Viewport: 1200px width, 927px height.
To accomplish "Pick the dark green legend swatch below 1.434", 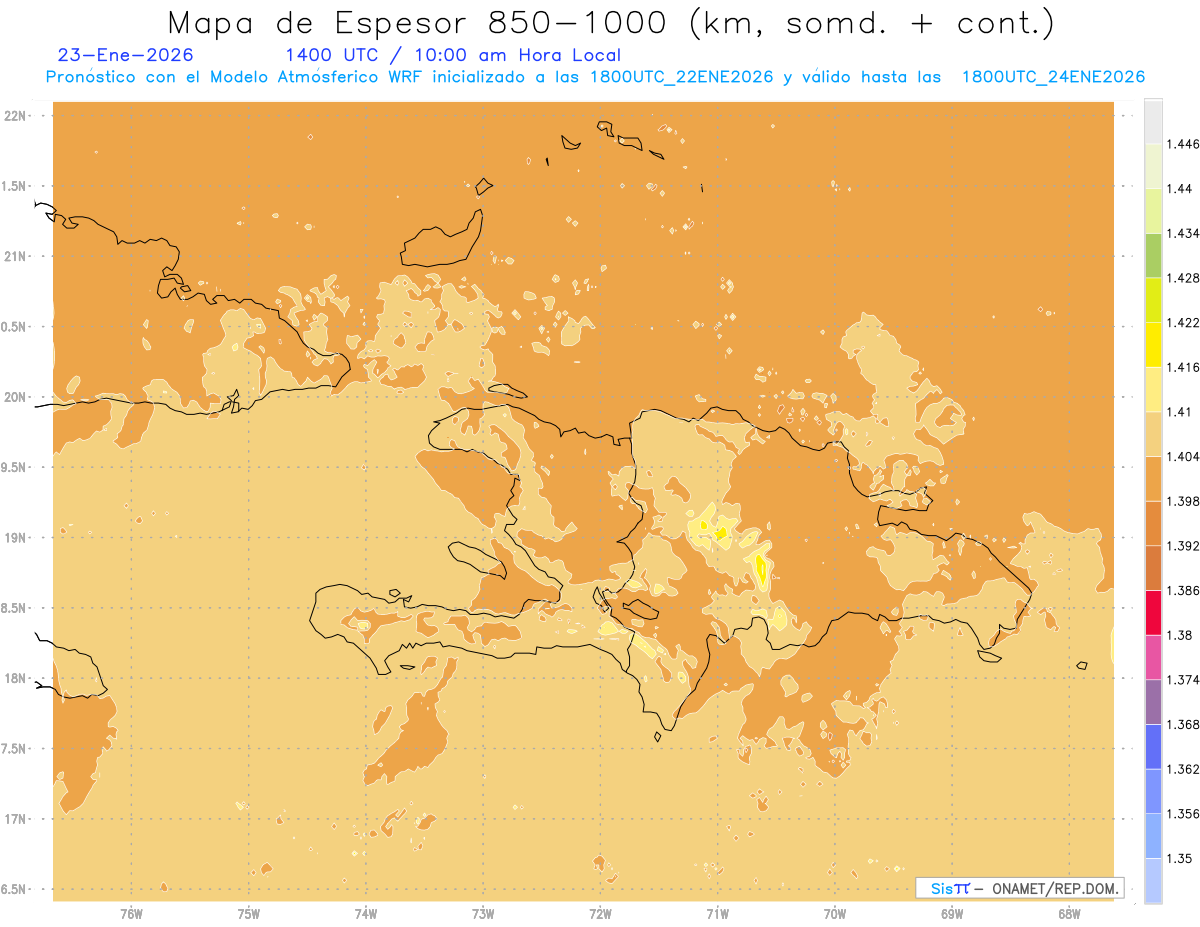I will tap(1153, 255).
